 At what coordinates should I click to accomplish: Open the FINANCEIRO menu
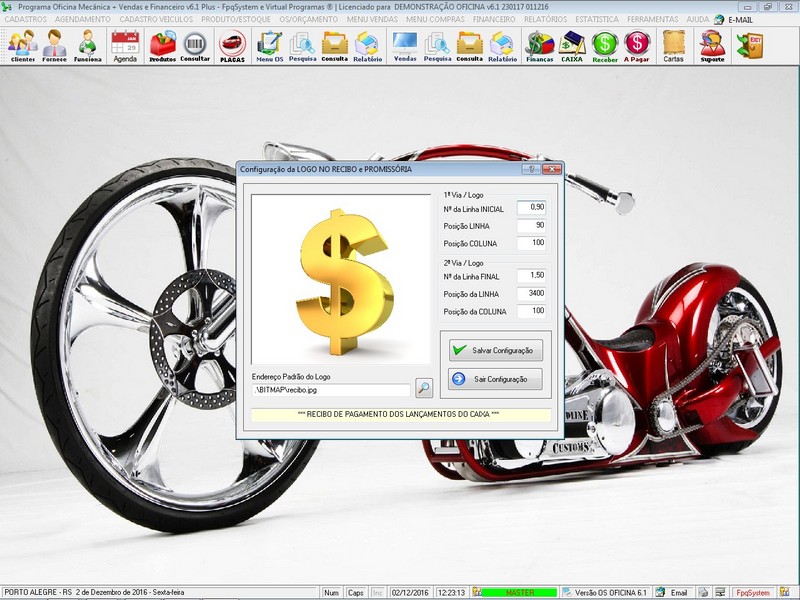tap(493, 19)
